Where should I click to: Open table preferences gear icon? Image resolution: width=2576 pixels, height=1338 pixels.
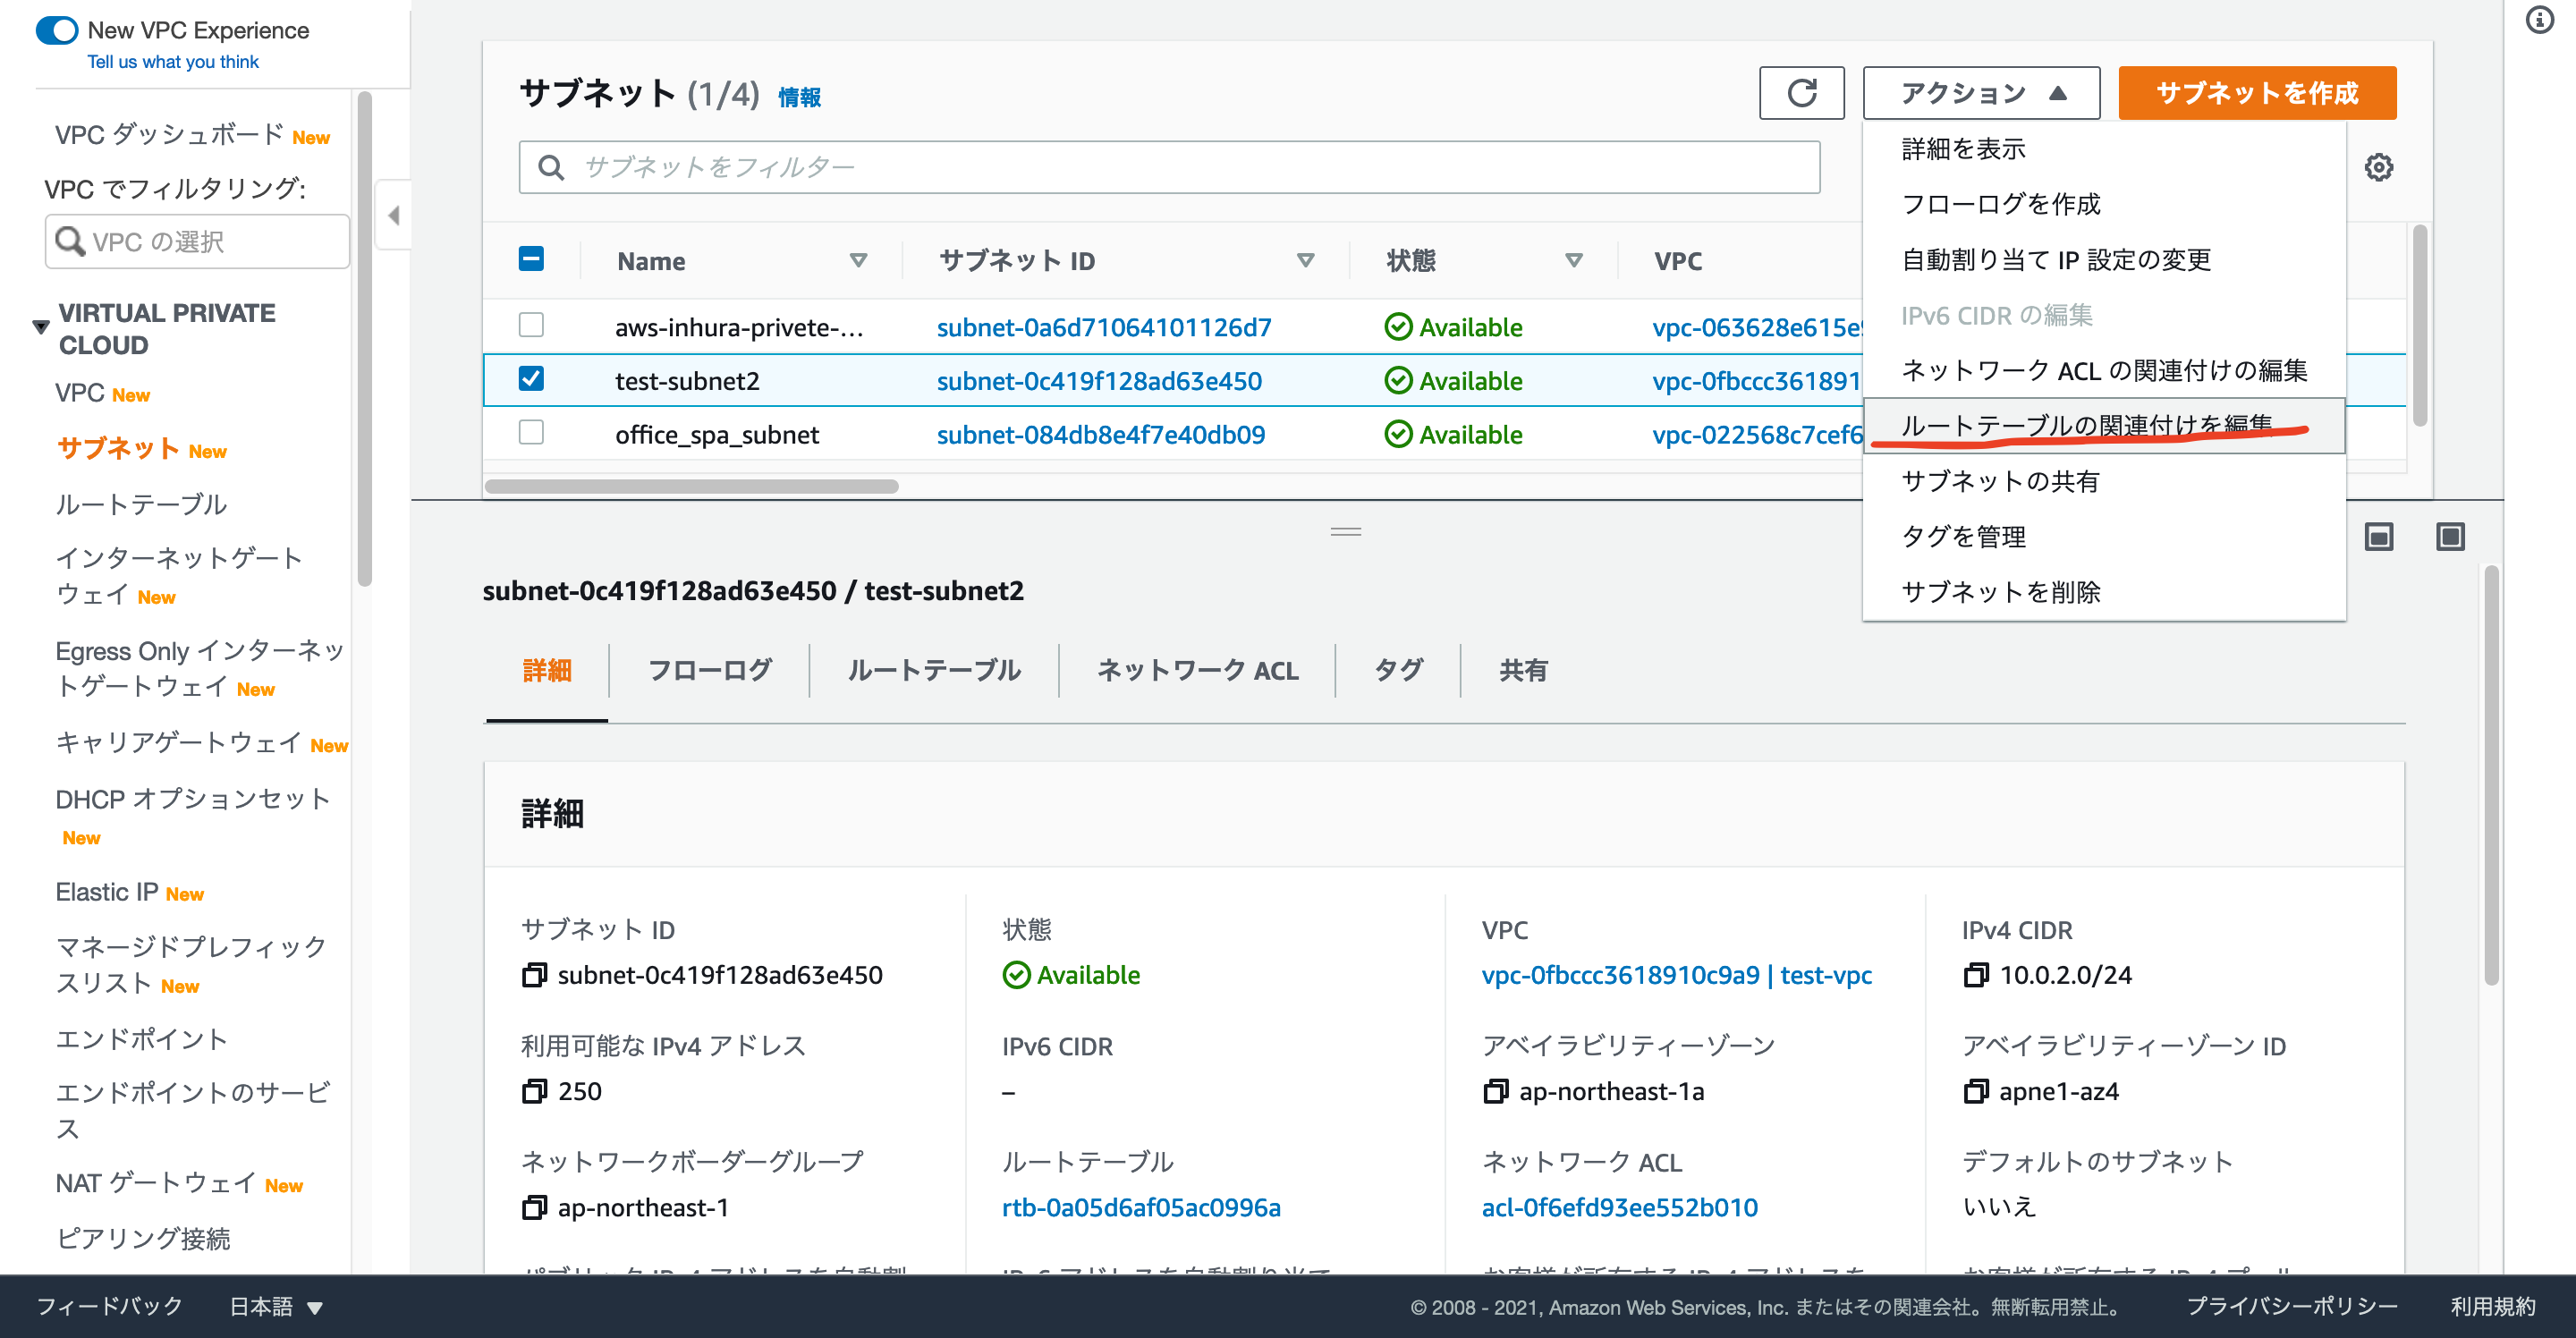coord(2378,167)
